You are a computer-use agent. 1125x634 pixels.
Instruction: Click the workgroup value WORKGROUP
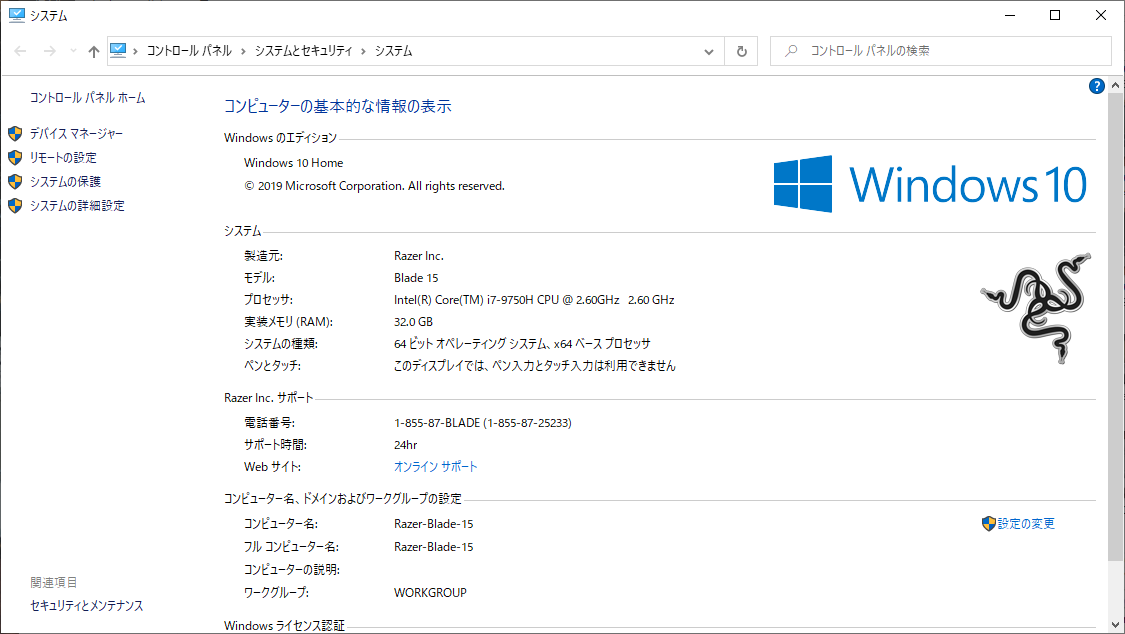click(430, 593)
